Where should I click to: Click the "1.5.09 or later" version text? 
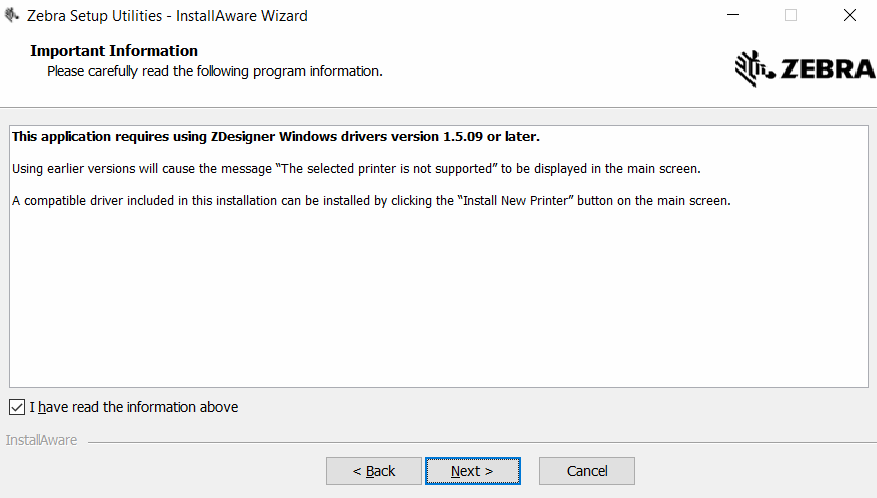(x=491, y=136)
